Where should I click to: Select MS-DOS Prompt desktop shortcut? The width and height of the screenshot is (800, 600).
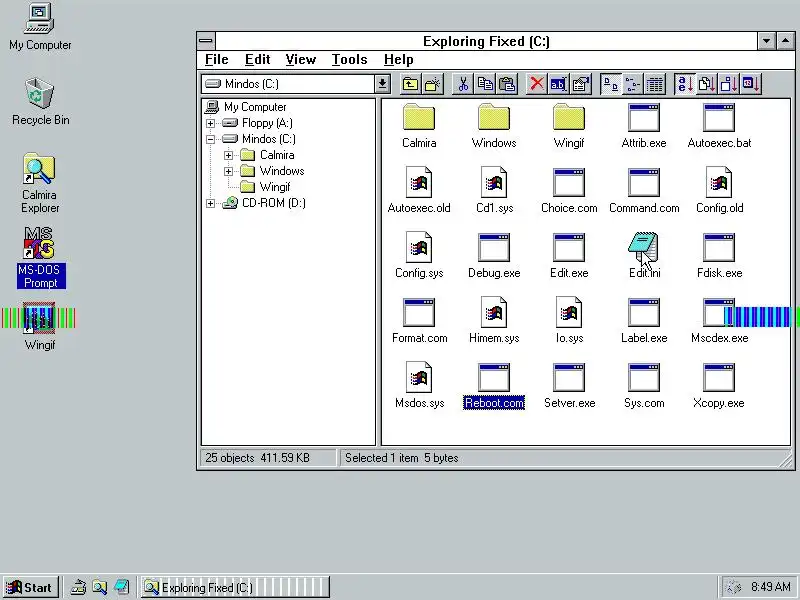tap(40, 258)
